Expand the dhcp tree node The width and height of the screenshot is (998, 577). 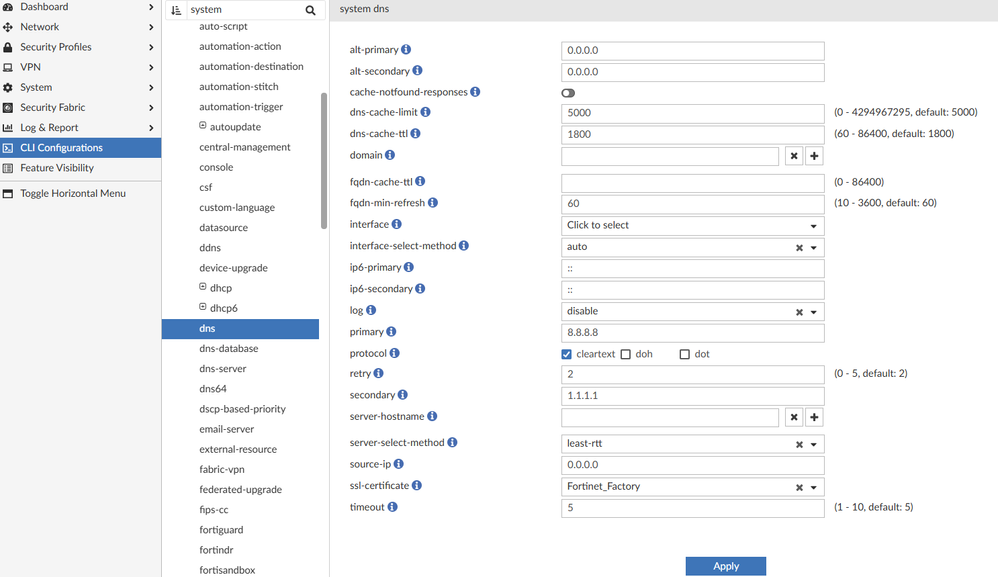(203, 288)
